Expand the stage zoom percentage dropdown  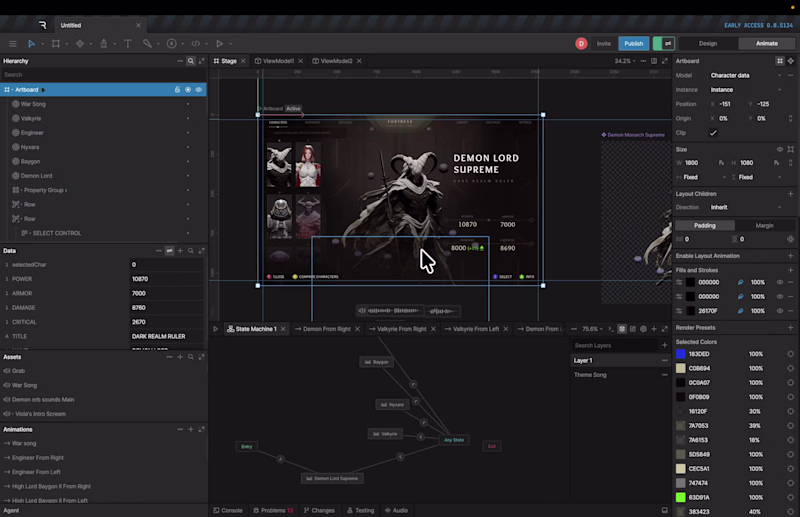coord(625,61)
